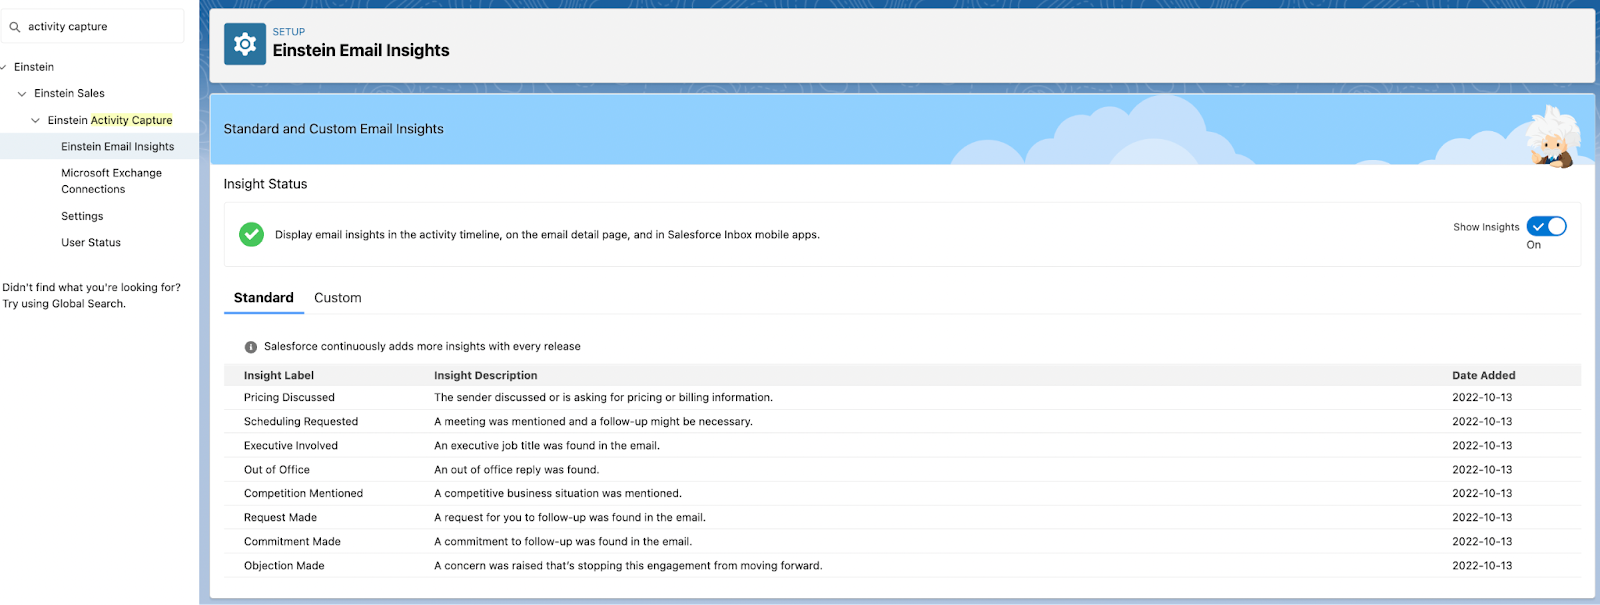Click the Quick Find field containing activity capture
This screenshot has height=605, width=1600.
point(92,27)
